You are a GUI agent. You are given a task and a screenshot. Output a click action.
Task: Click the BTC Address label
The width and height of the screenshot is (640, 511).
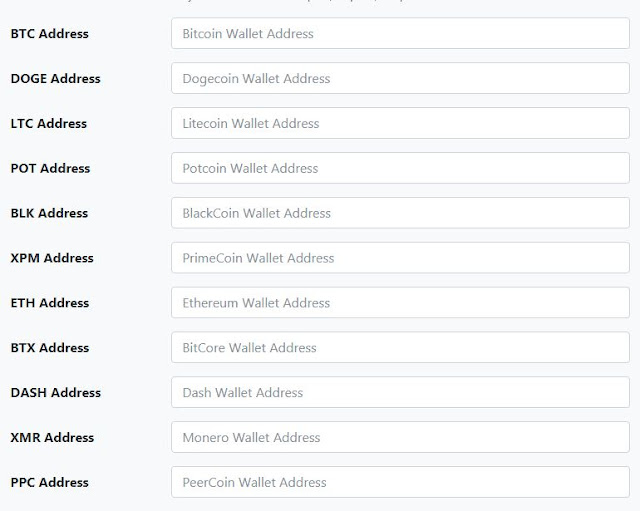click(49, 34)
